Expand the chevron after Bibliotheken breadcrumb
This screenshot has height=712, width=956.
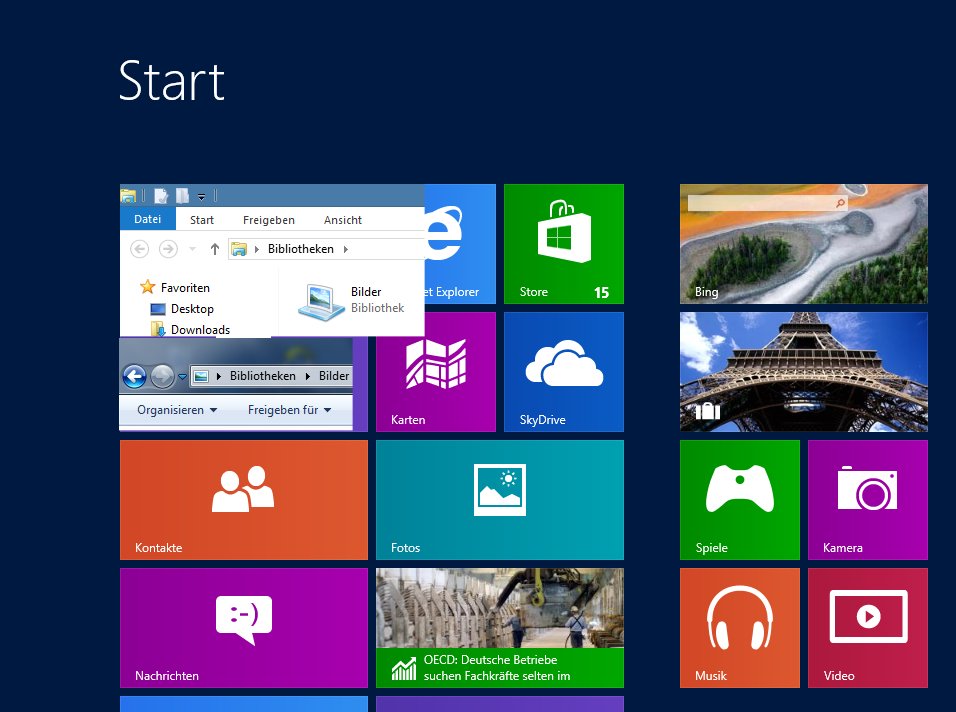346,249
